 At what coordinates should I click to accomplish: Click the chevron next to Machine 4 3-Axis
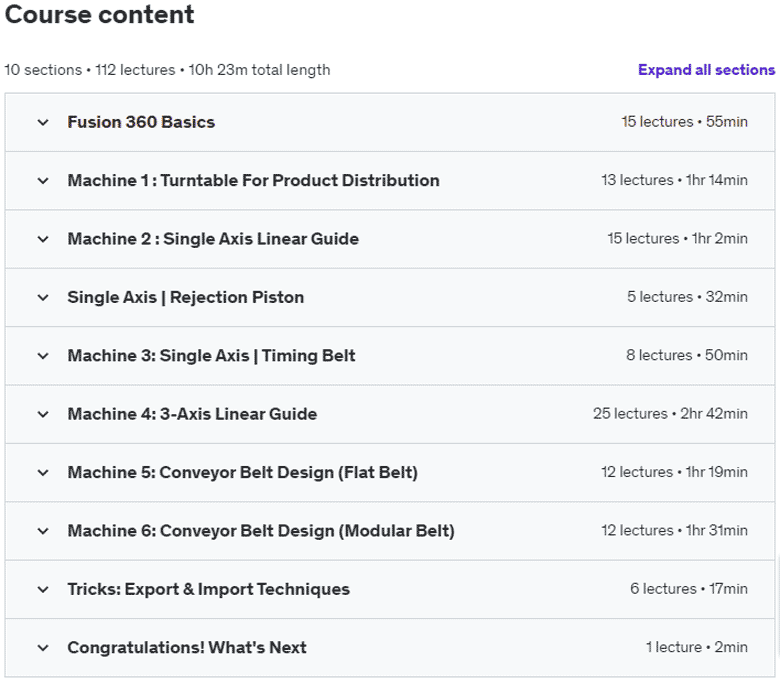pyautogui.click(x=42, y=414)
